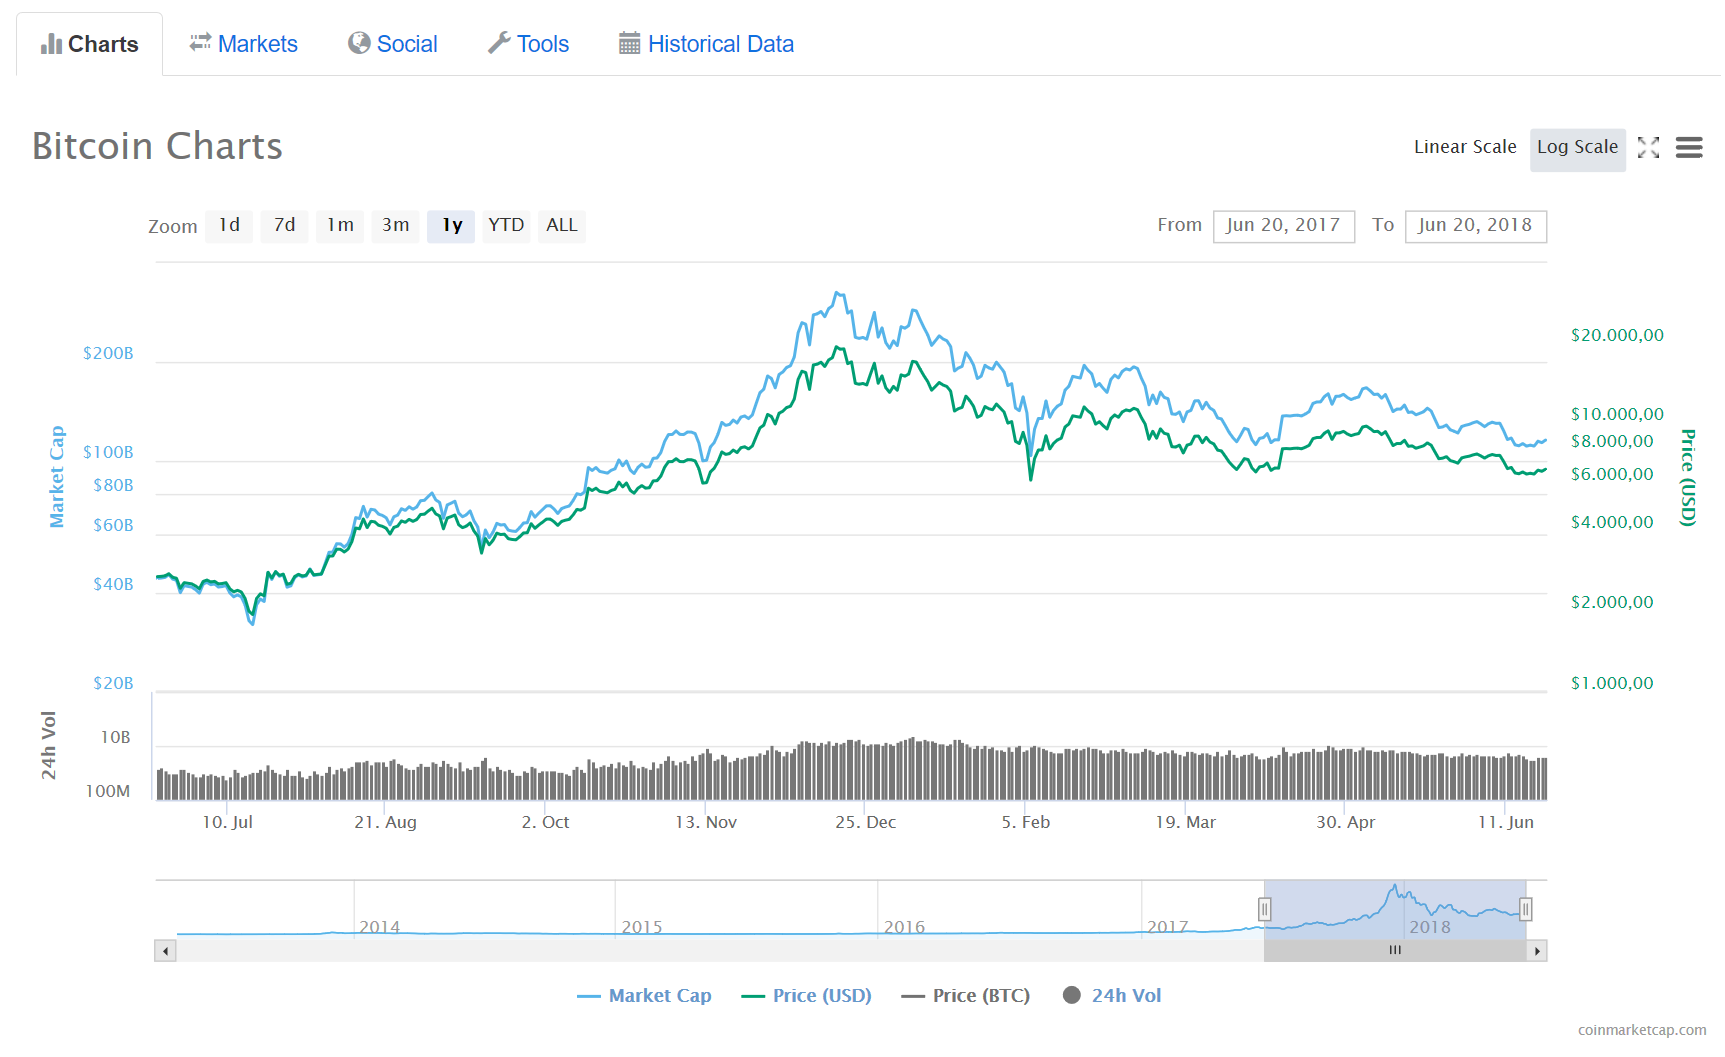The image size is (1725, 1057).
Task: Select Log Scale button
Action: coord(1577,149)
